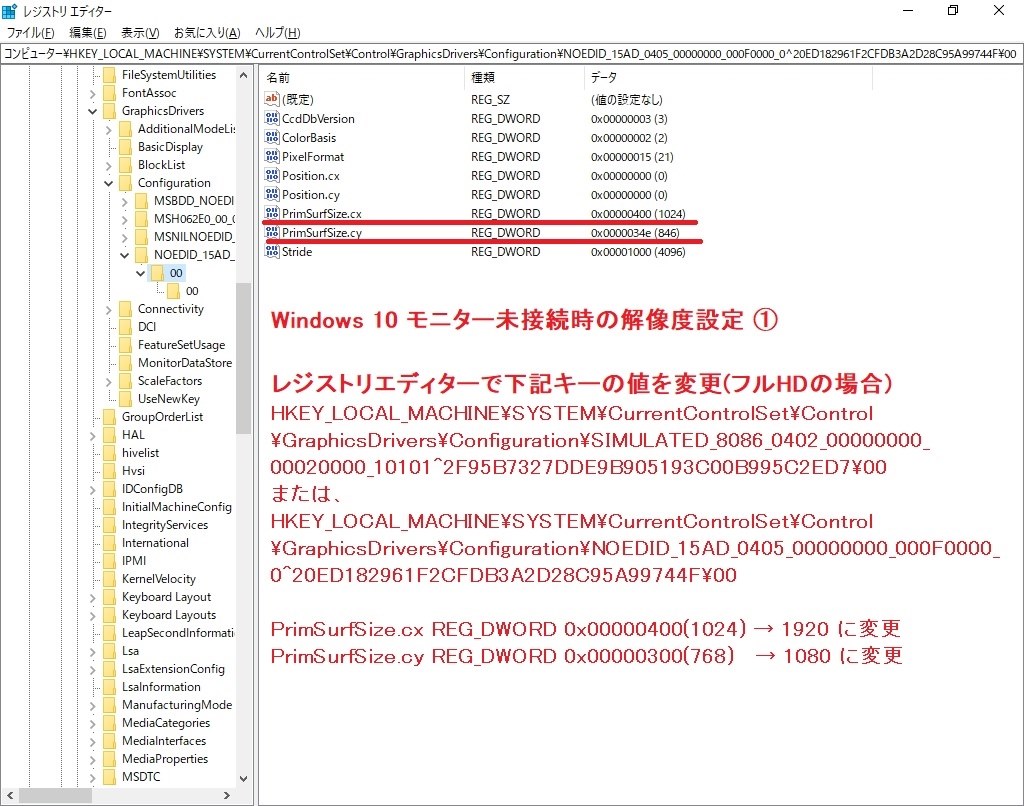Open the お気に入り(A) menu
The image size is (1024, 806).
point(207,33)
